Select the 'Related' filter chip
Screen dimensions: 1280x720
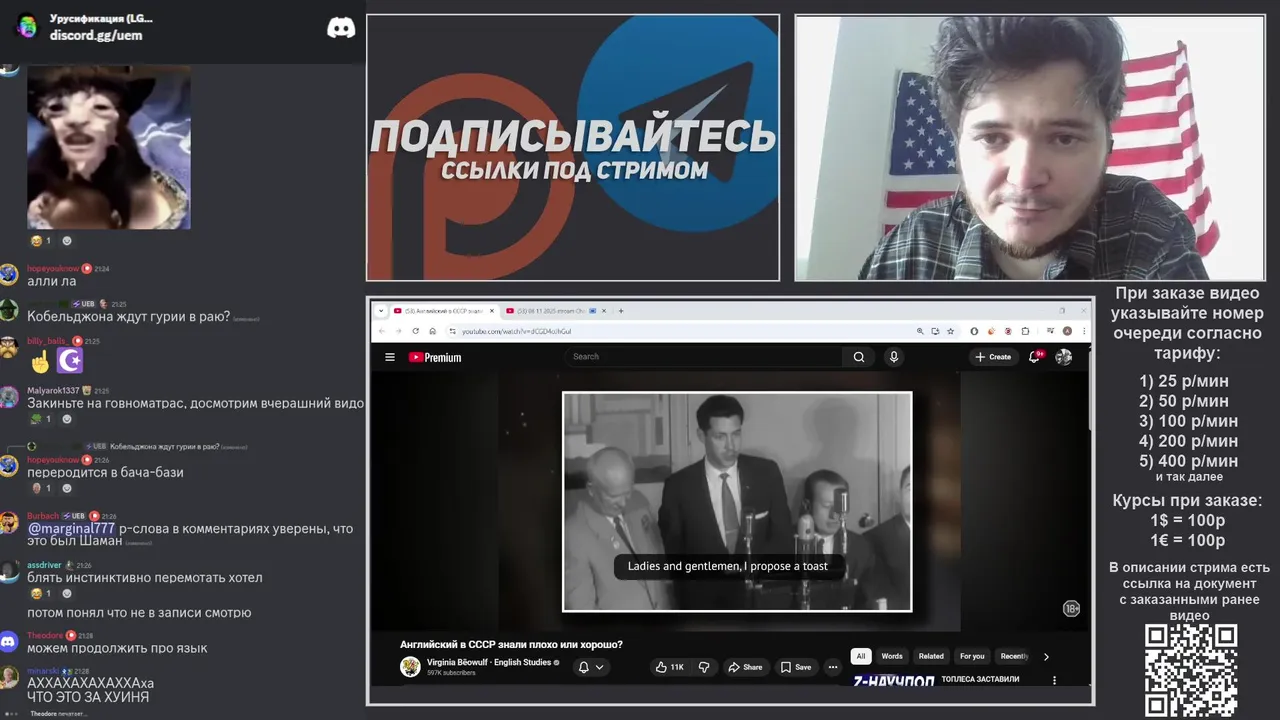pyautogui.click(x=931, y=656)
